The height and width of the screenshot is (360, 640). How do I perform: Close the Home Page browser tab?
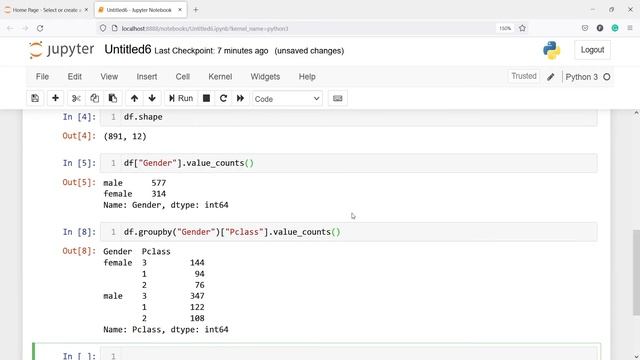(x=86, y=10)
